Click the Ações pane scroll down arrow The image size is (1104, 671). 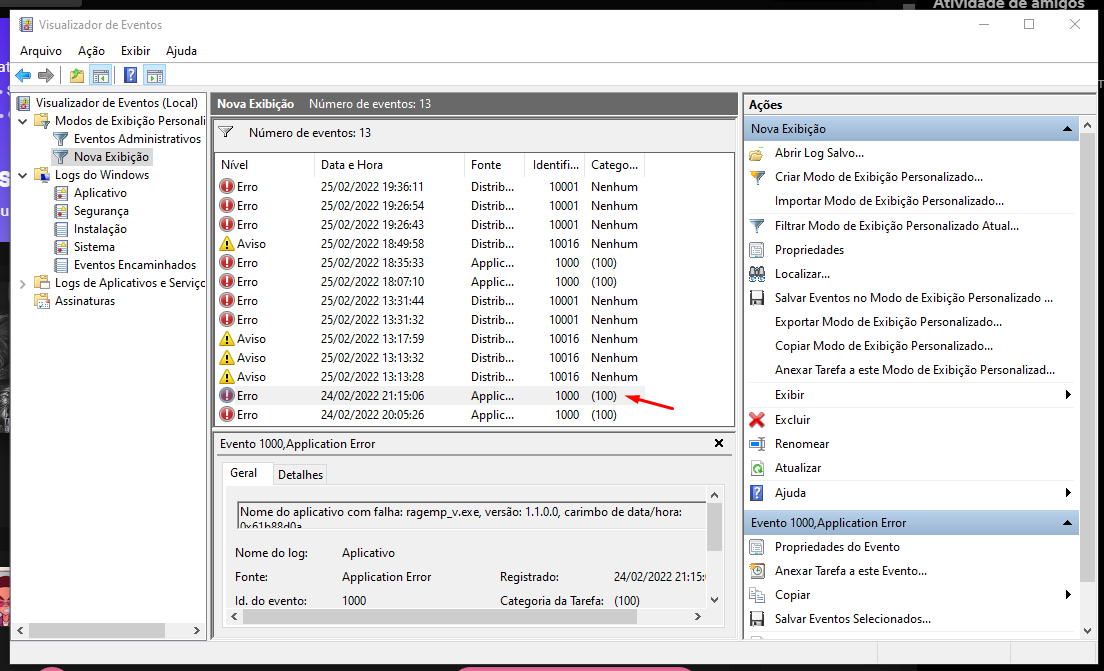1087,631
